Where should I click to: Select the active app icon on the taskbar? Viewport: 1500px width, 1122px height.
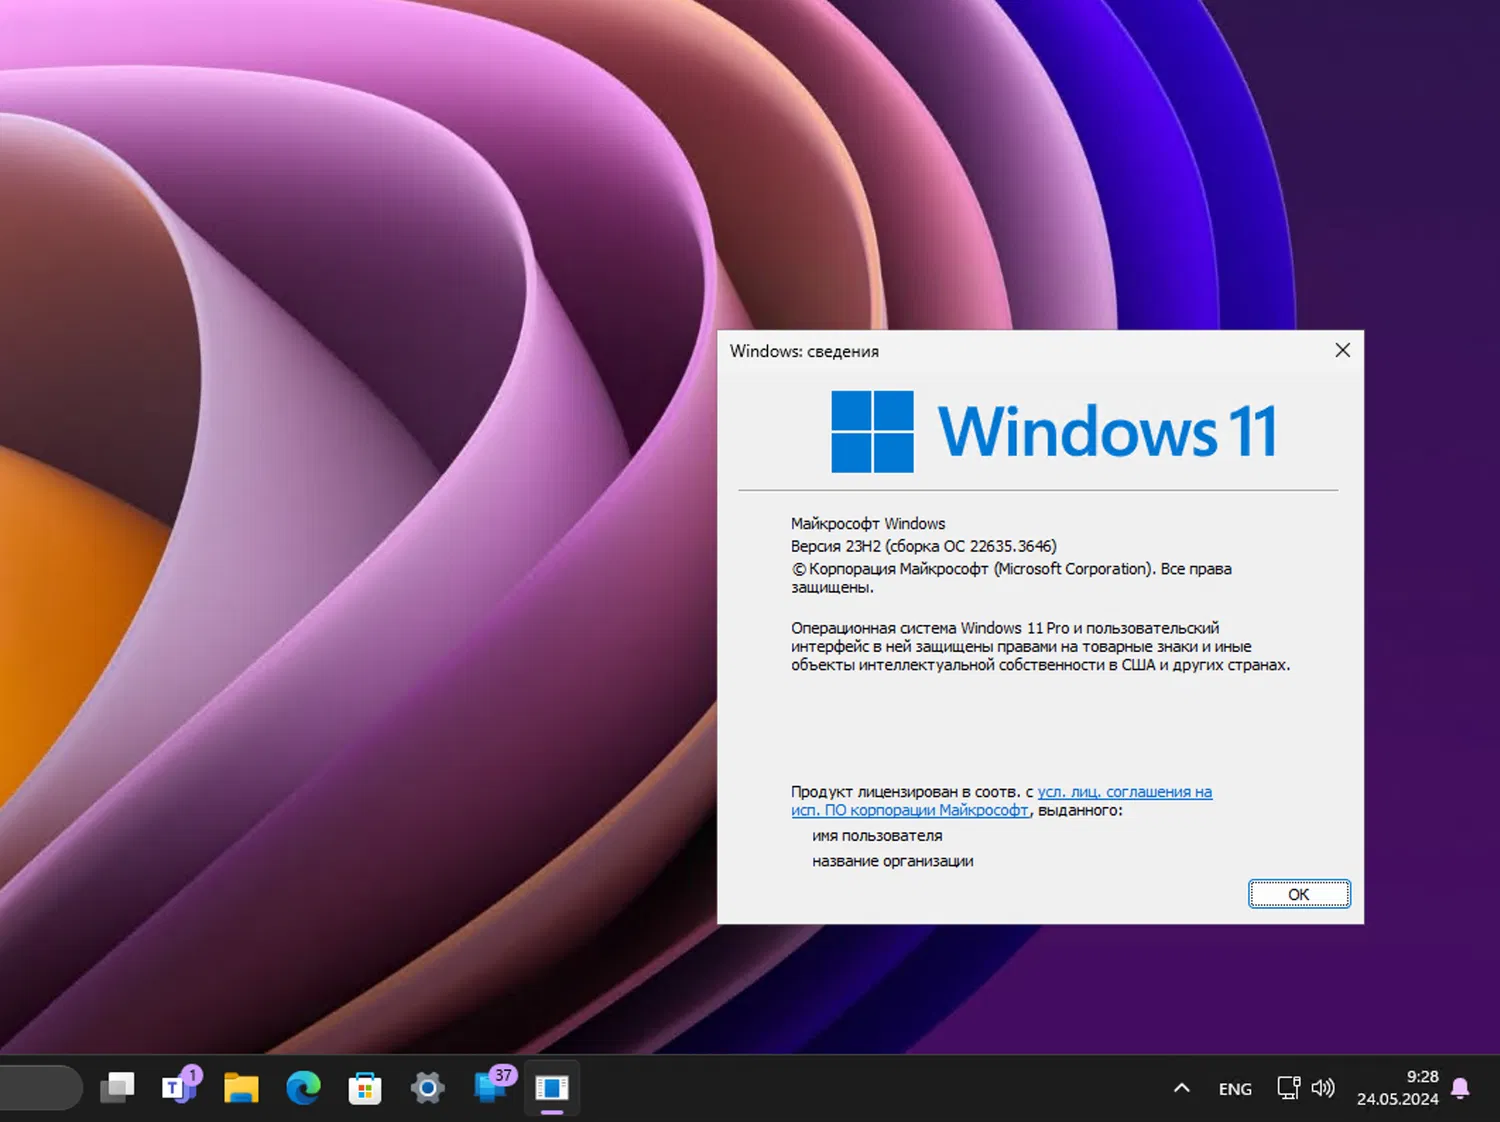coord(552,1087)
